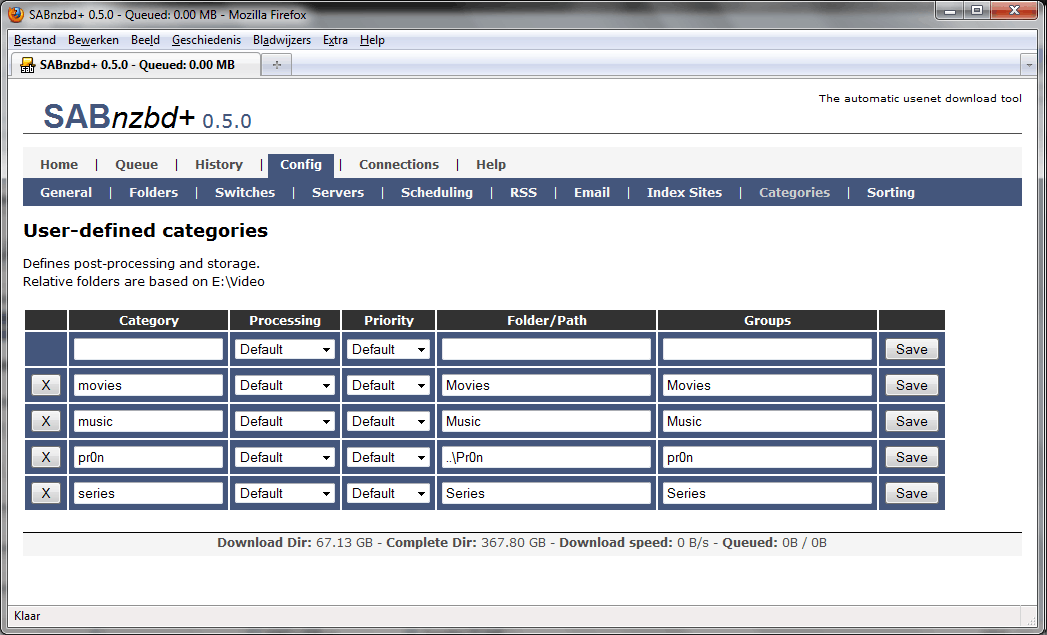Switch to Folders config section
Viewport: 1047px width, 635px height.
(x=154, y=192)
